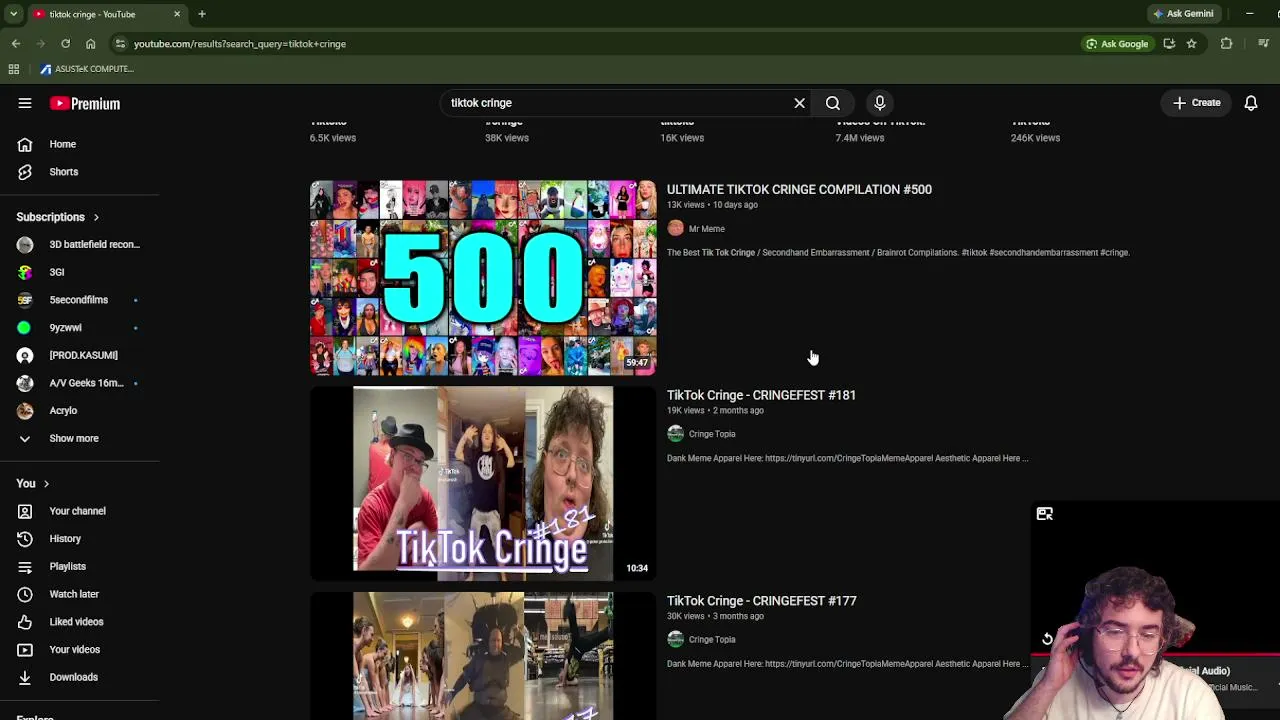Reload the page
1280x720 pixels.
[66, 44]
